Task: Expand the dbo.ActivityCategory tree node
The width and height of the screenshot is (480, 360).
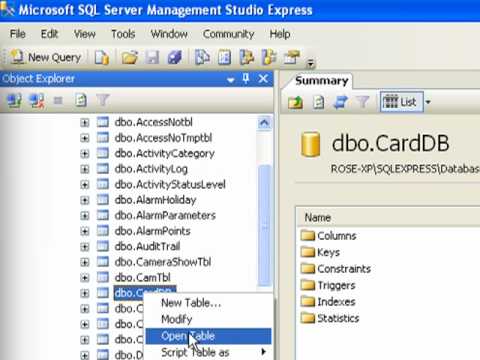Action: pos(85,154)
